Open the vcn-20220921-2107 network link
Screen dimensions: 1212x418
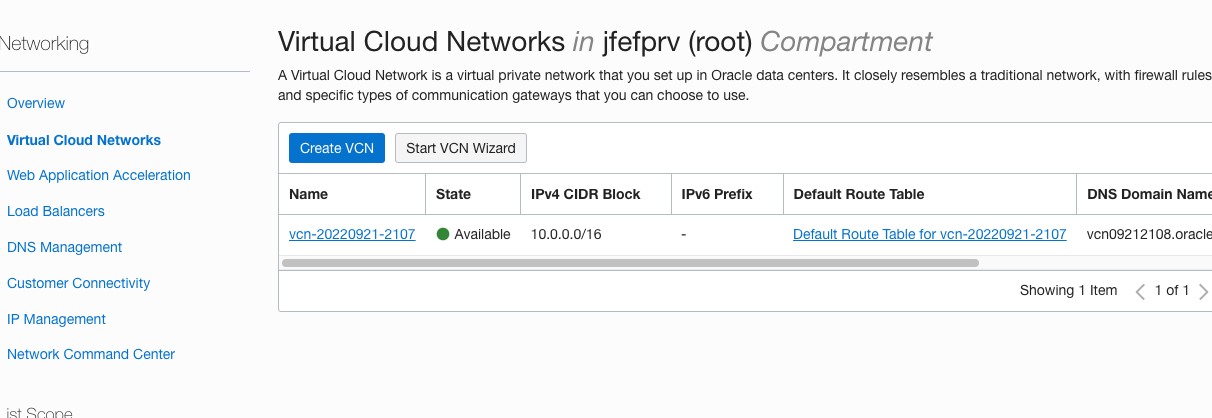click(352, 234)
